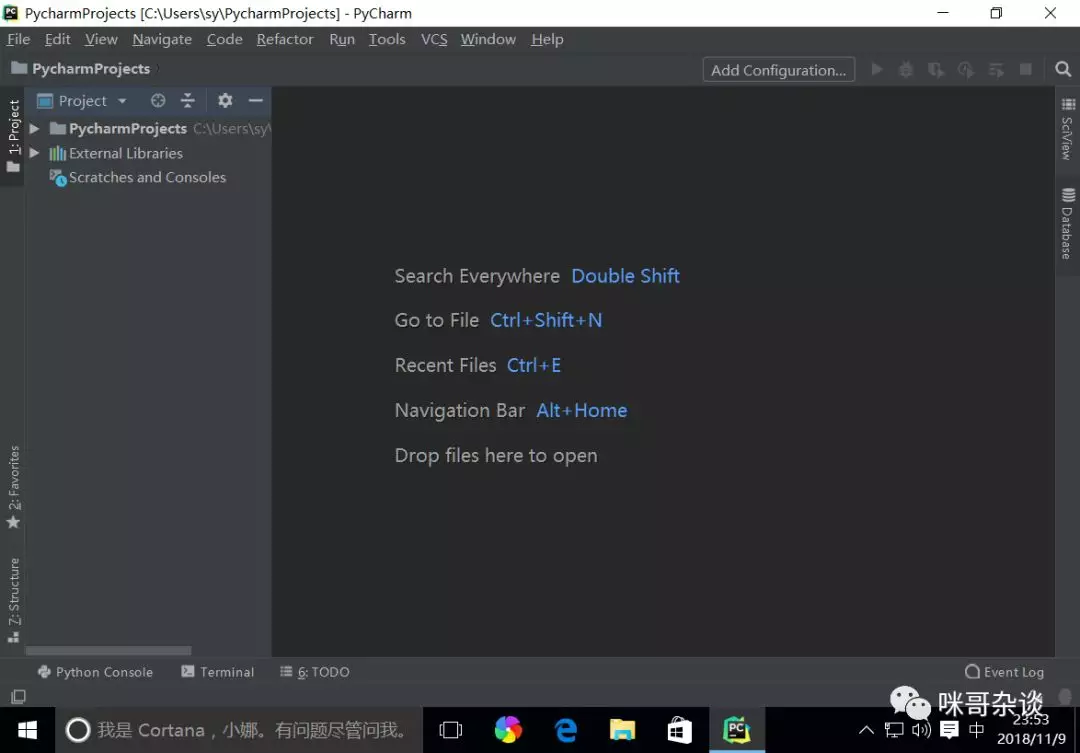Click the Project panel horizontal scrollbar

[108, 650]
